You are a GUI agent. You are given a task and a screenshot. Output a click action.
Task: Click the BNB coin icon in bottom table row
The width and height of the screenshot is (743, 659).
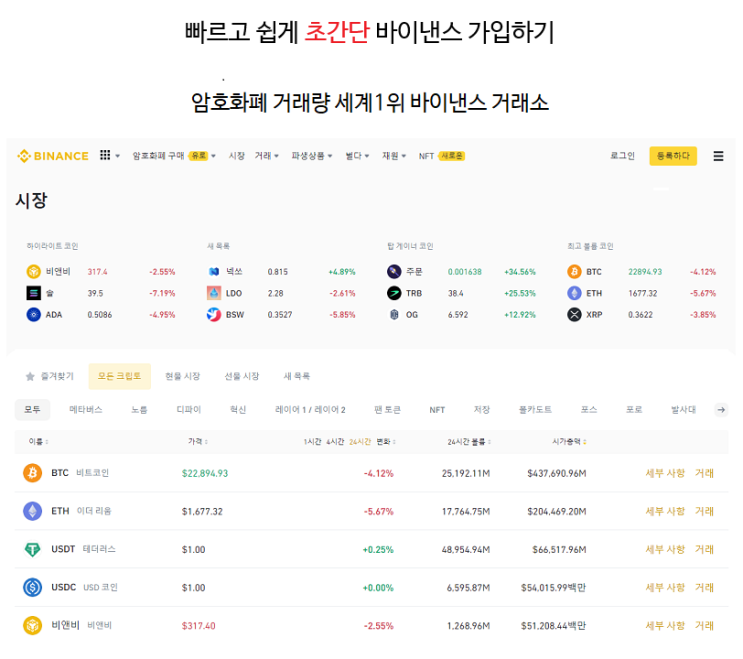(33, 625)
